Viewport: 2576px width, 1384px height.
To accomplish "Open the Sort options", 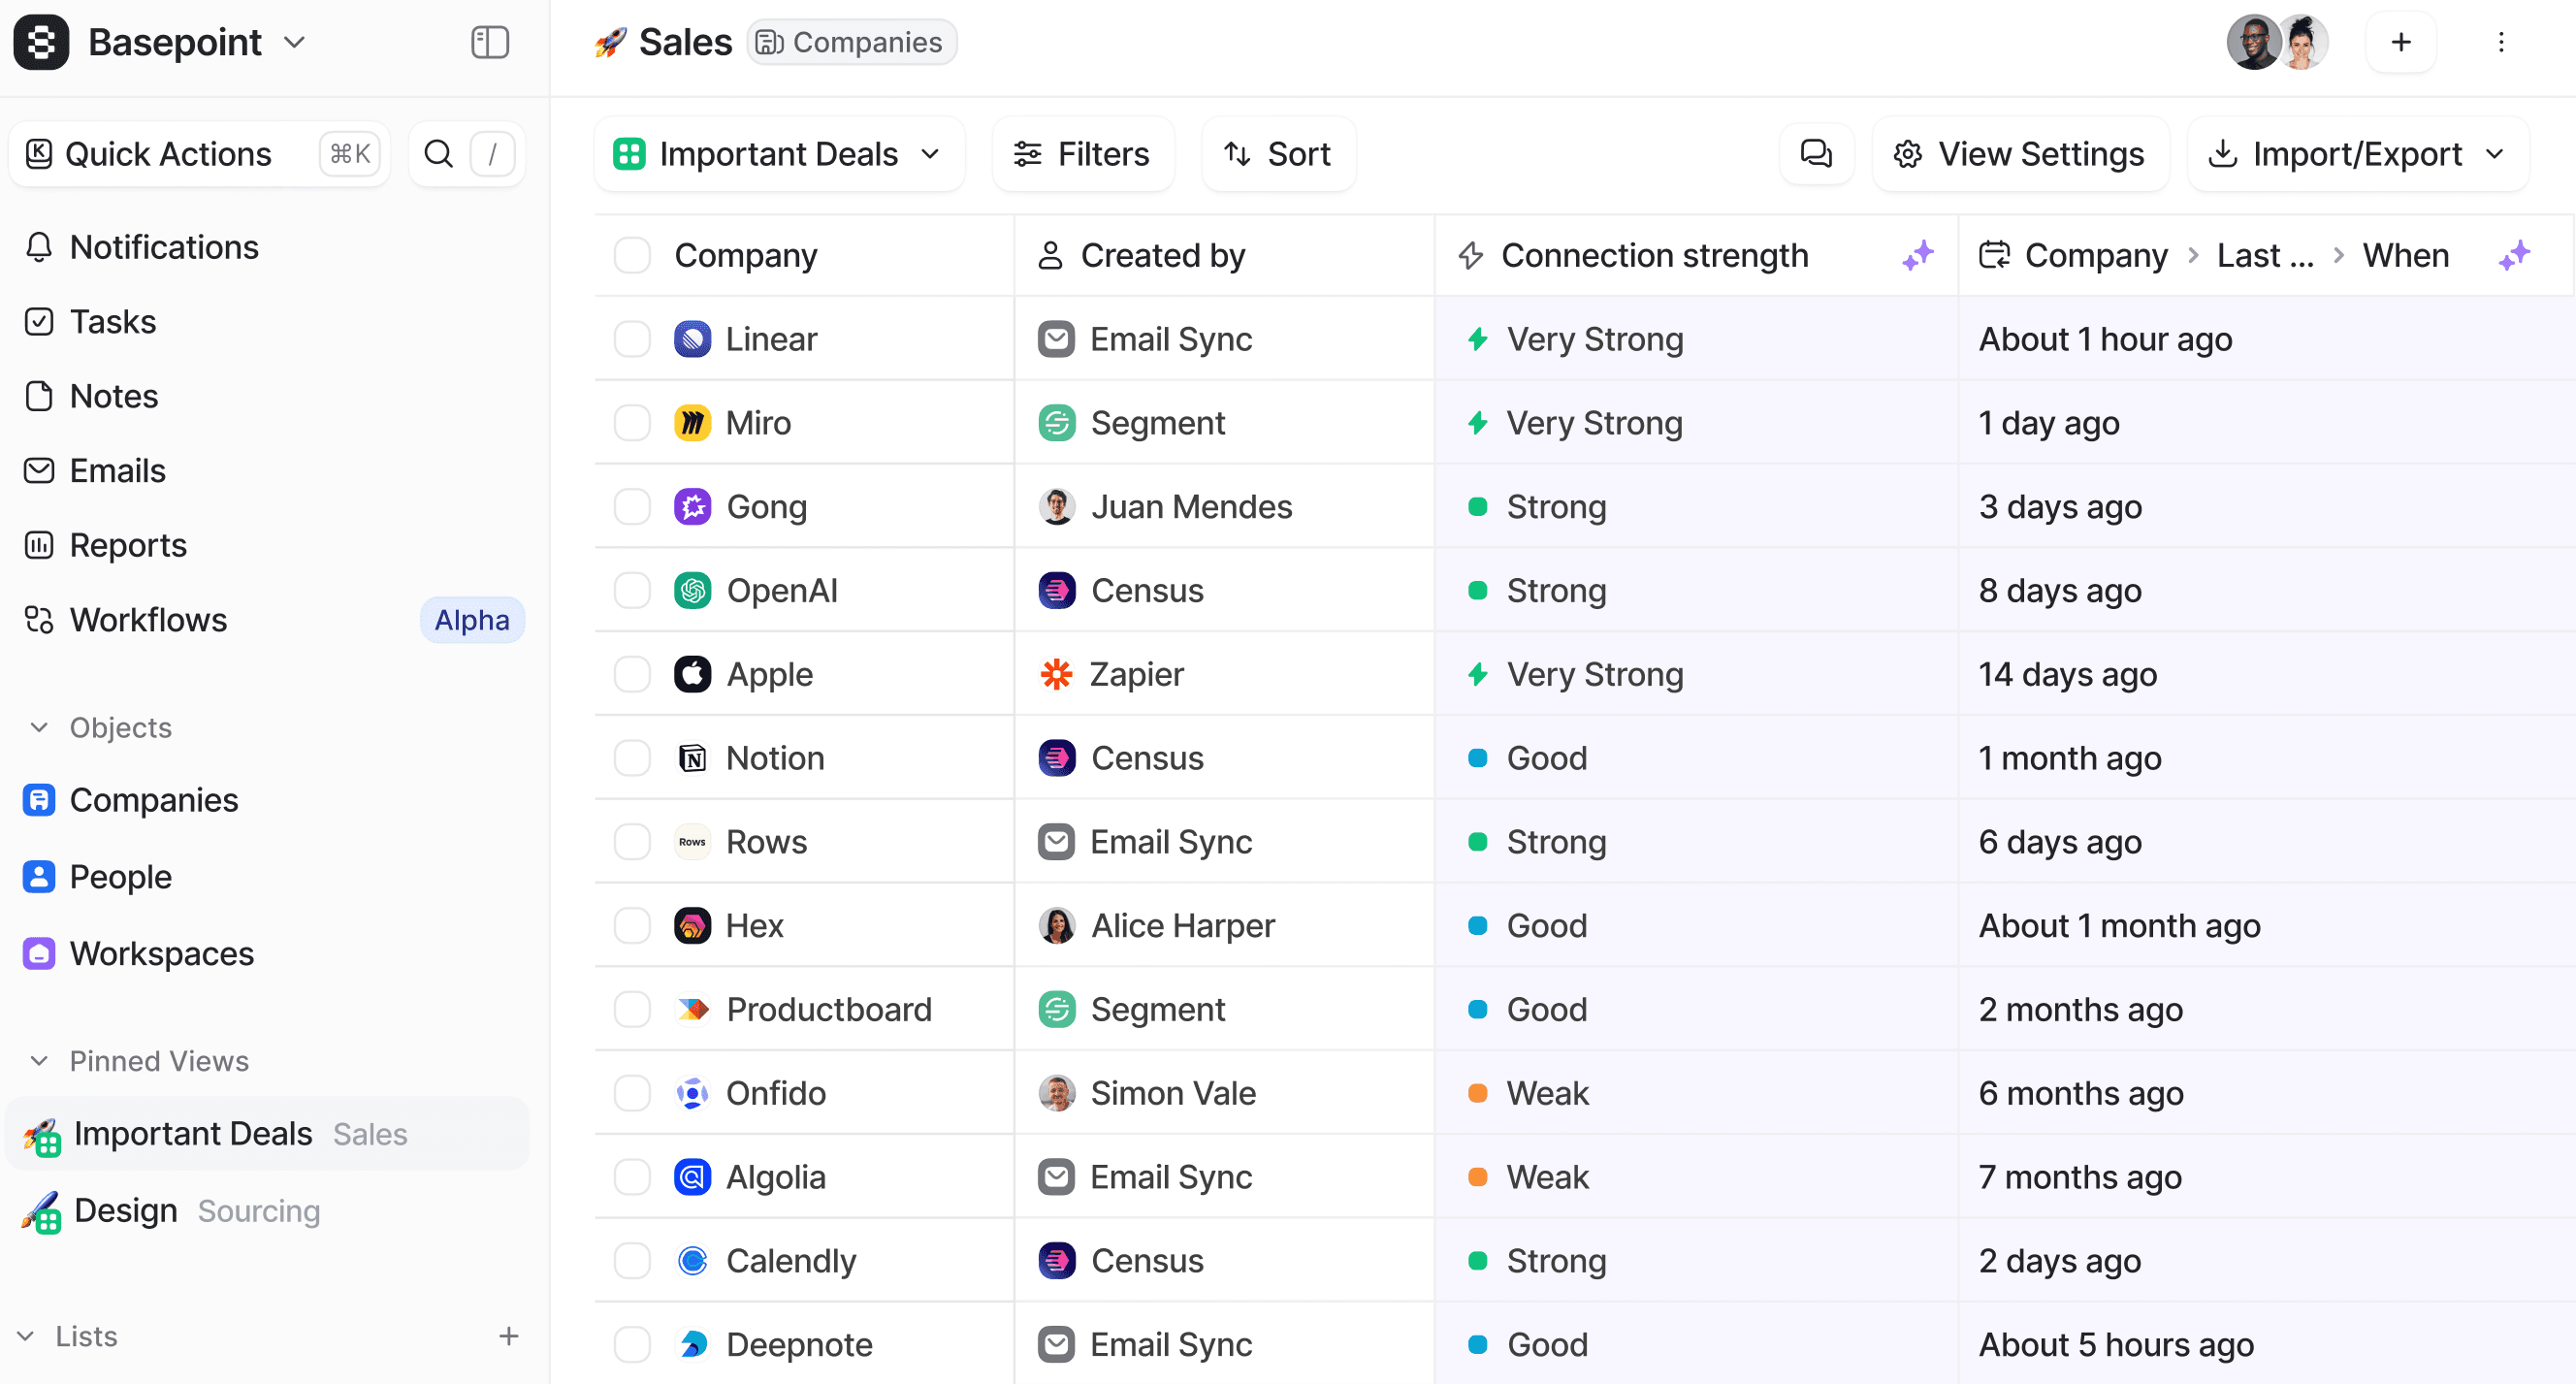I will (x=1278, y=153).
